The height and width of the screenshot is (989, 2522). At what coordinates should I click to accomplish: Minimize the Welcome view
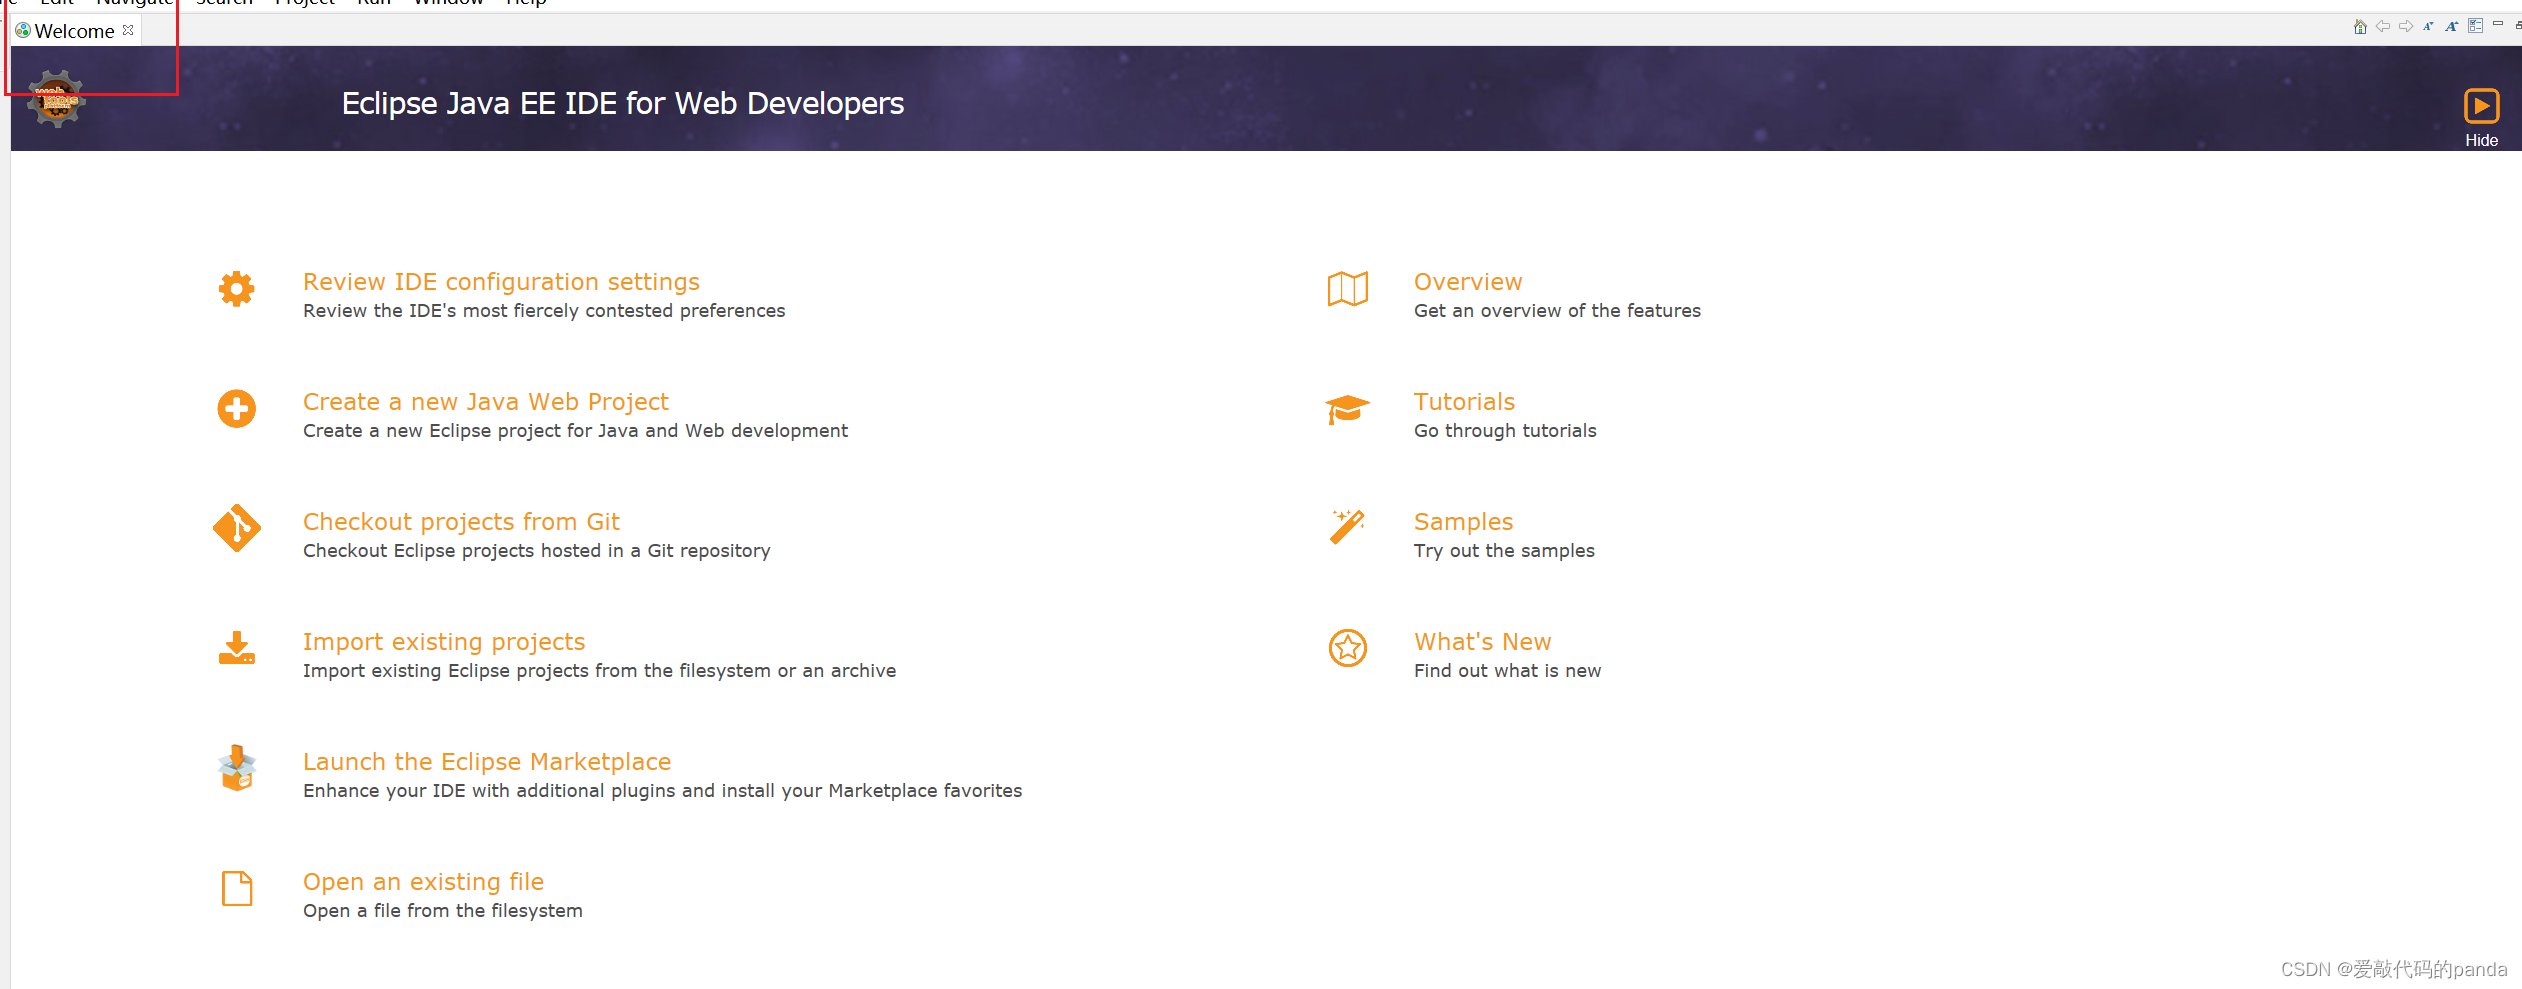click(2498, 24)
